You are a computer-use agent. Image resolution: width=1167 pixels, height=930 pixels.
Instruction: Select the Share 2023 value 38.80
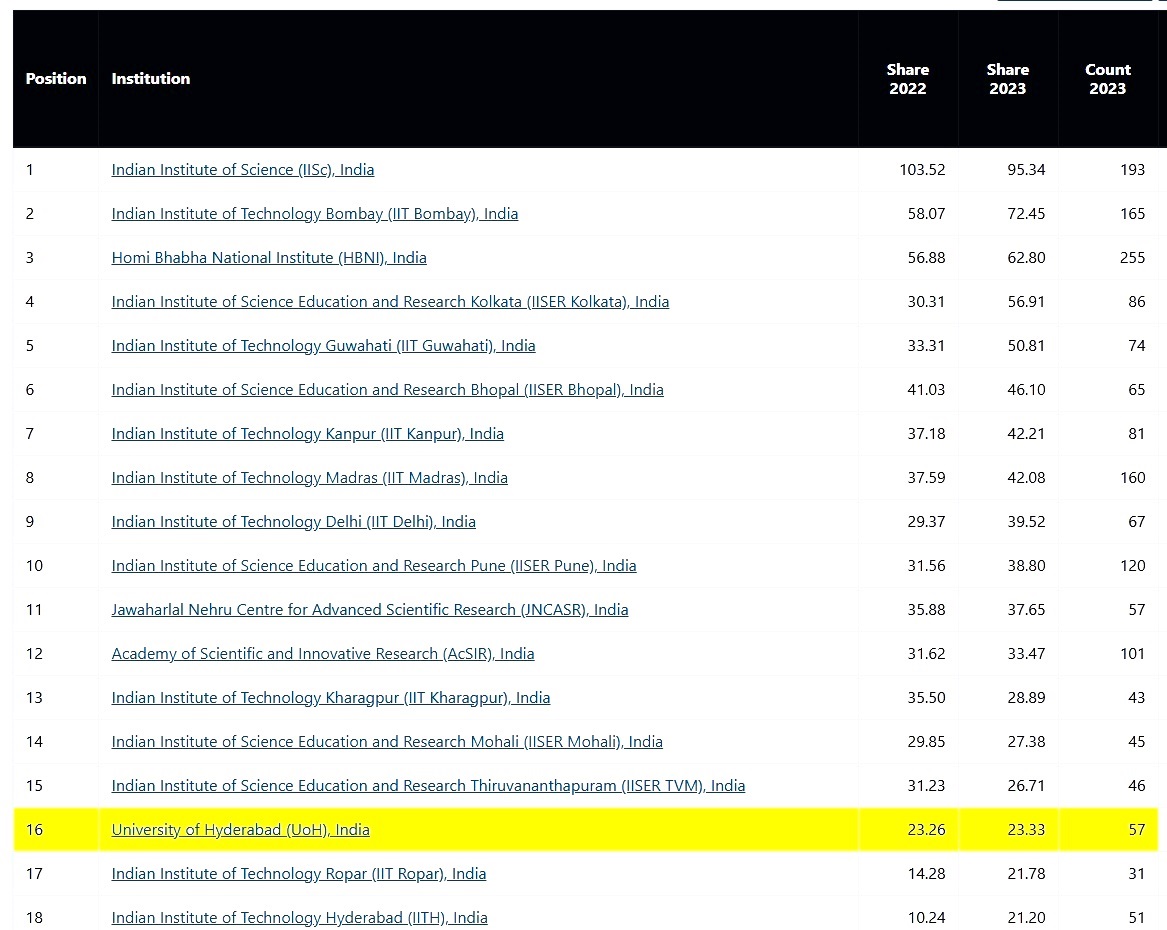[1026, 565]
